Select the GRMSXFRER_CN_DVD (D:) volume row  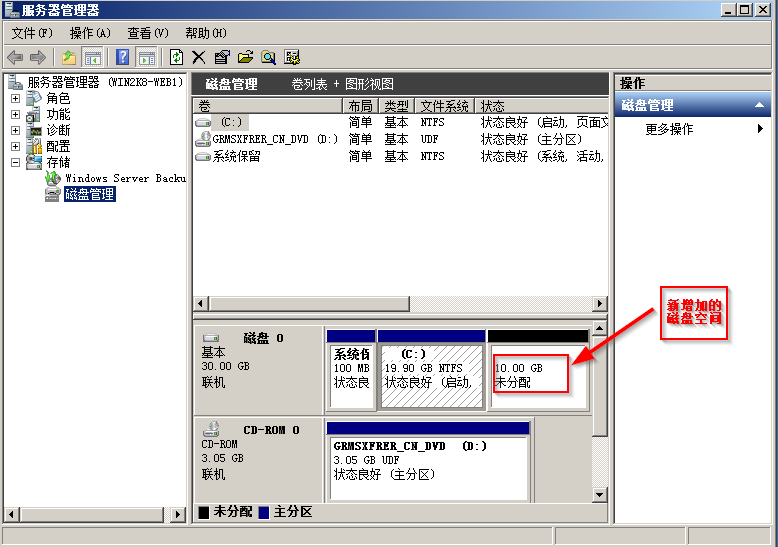(x=401, y=139)
